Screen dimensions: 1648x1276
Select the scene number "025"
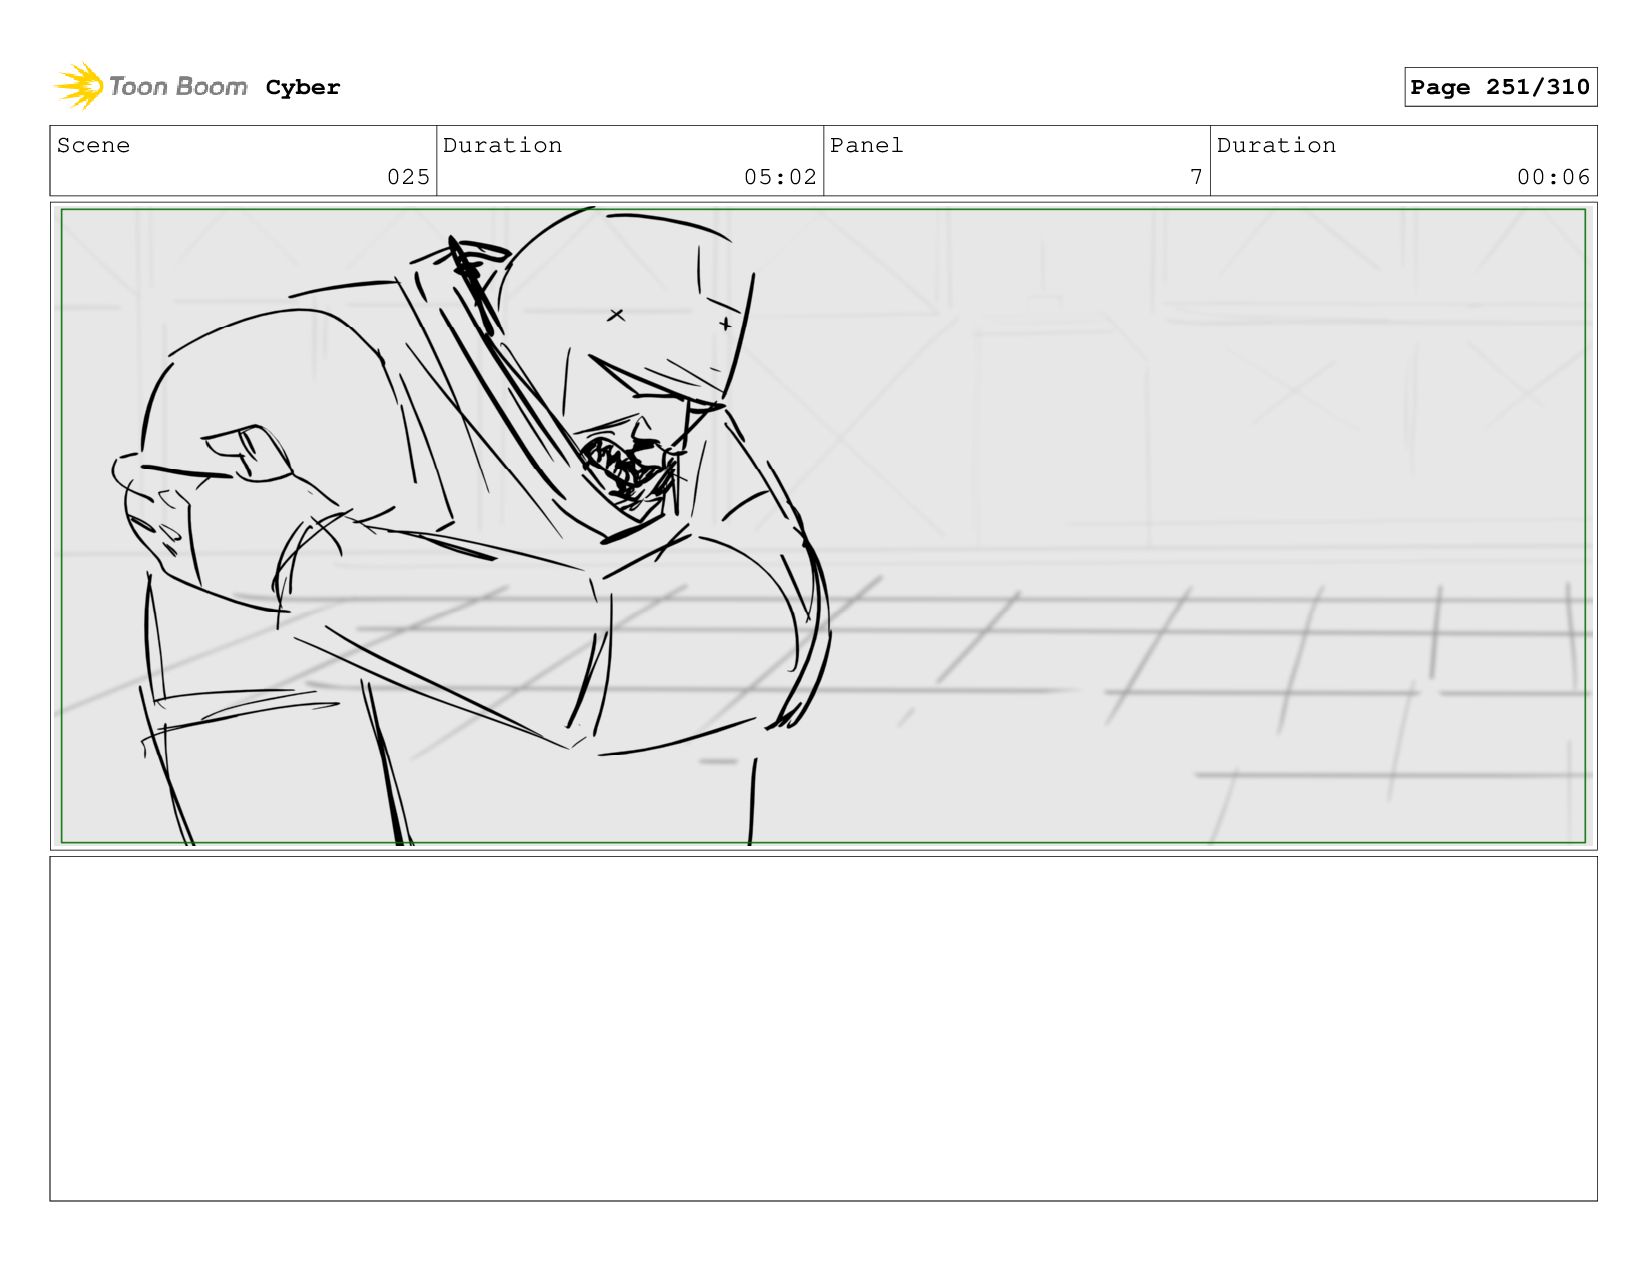(x=408, y=177)
